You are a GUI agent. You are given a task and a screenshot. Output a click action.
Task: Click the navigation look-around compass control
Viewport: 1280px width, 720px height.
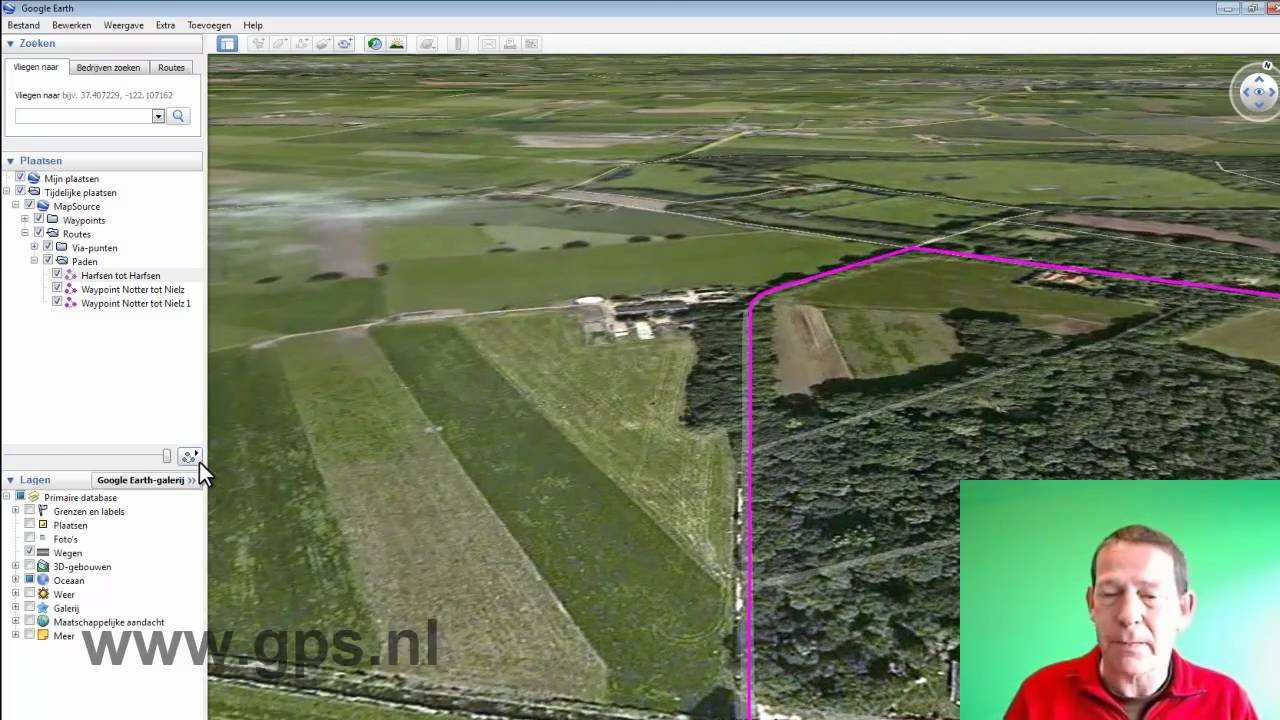pos(1258,91)
